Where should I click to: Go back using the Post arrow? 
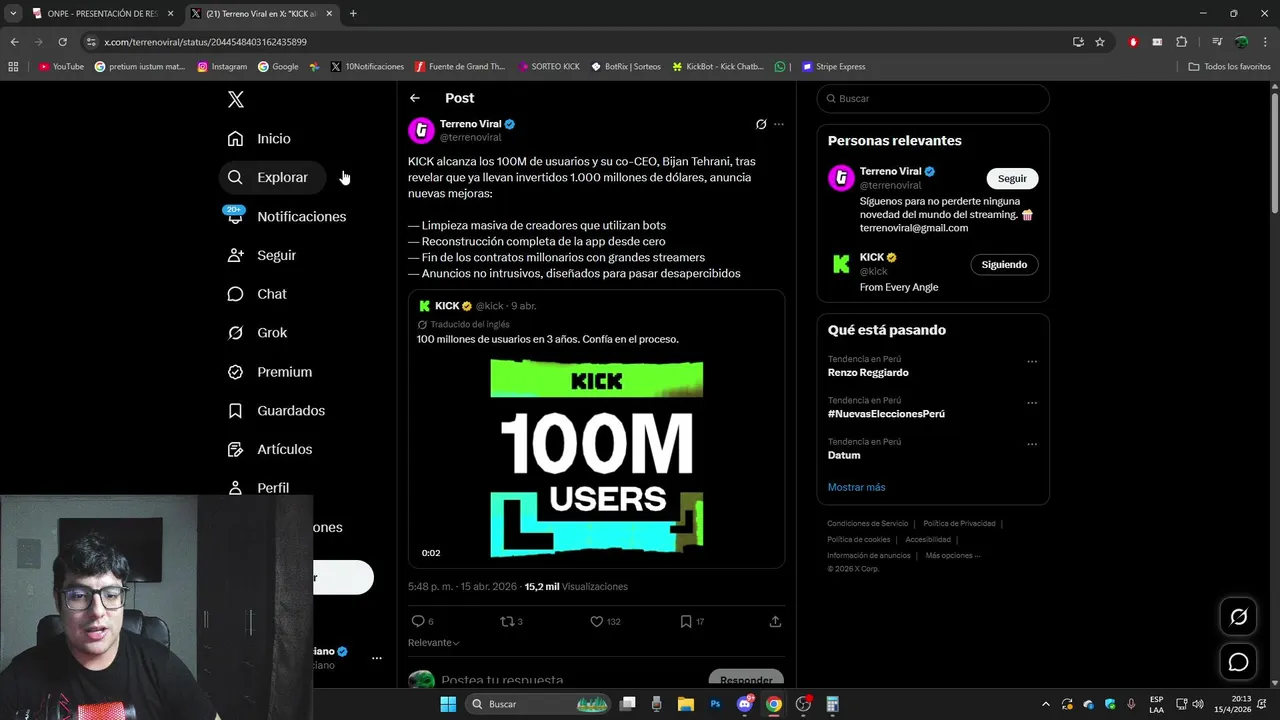coord(415,98)
